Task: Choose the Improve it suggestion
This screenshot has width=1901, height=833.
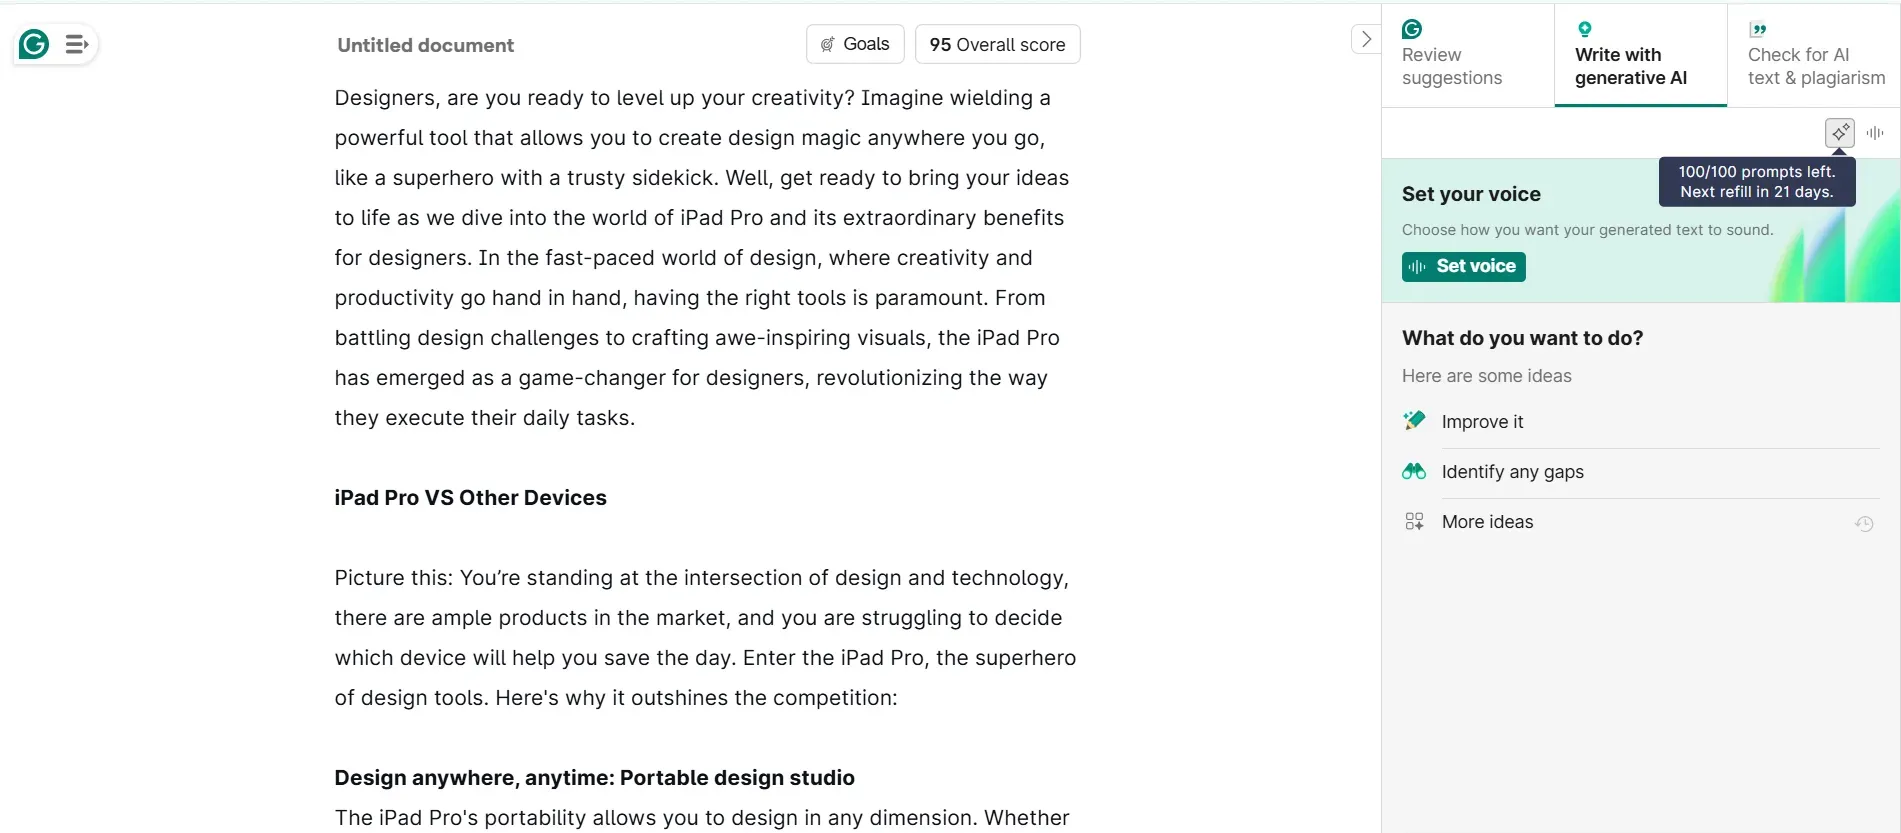Action: [x=1482, y=421]
